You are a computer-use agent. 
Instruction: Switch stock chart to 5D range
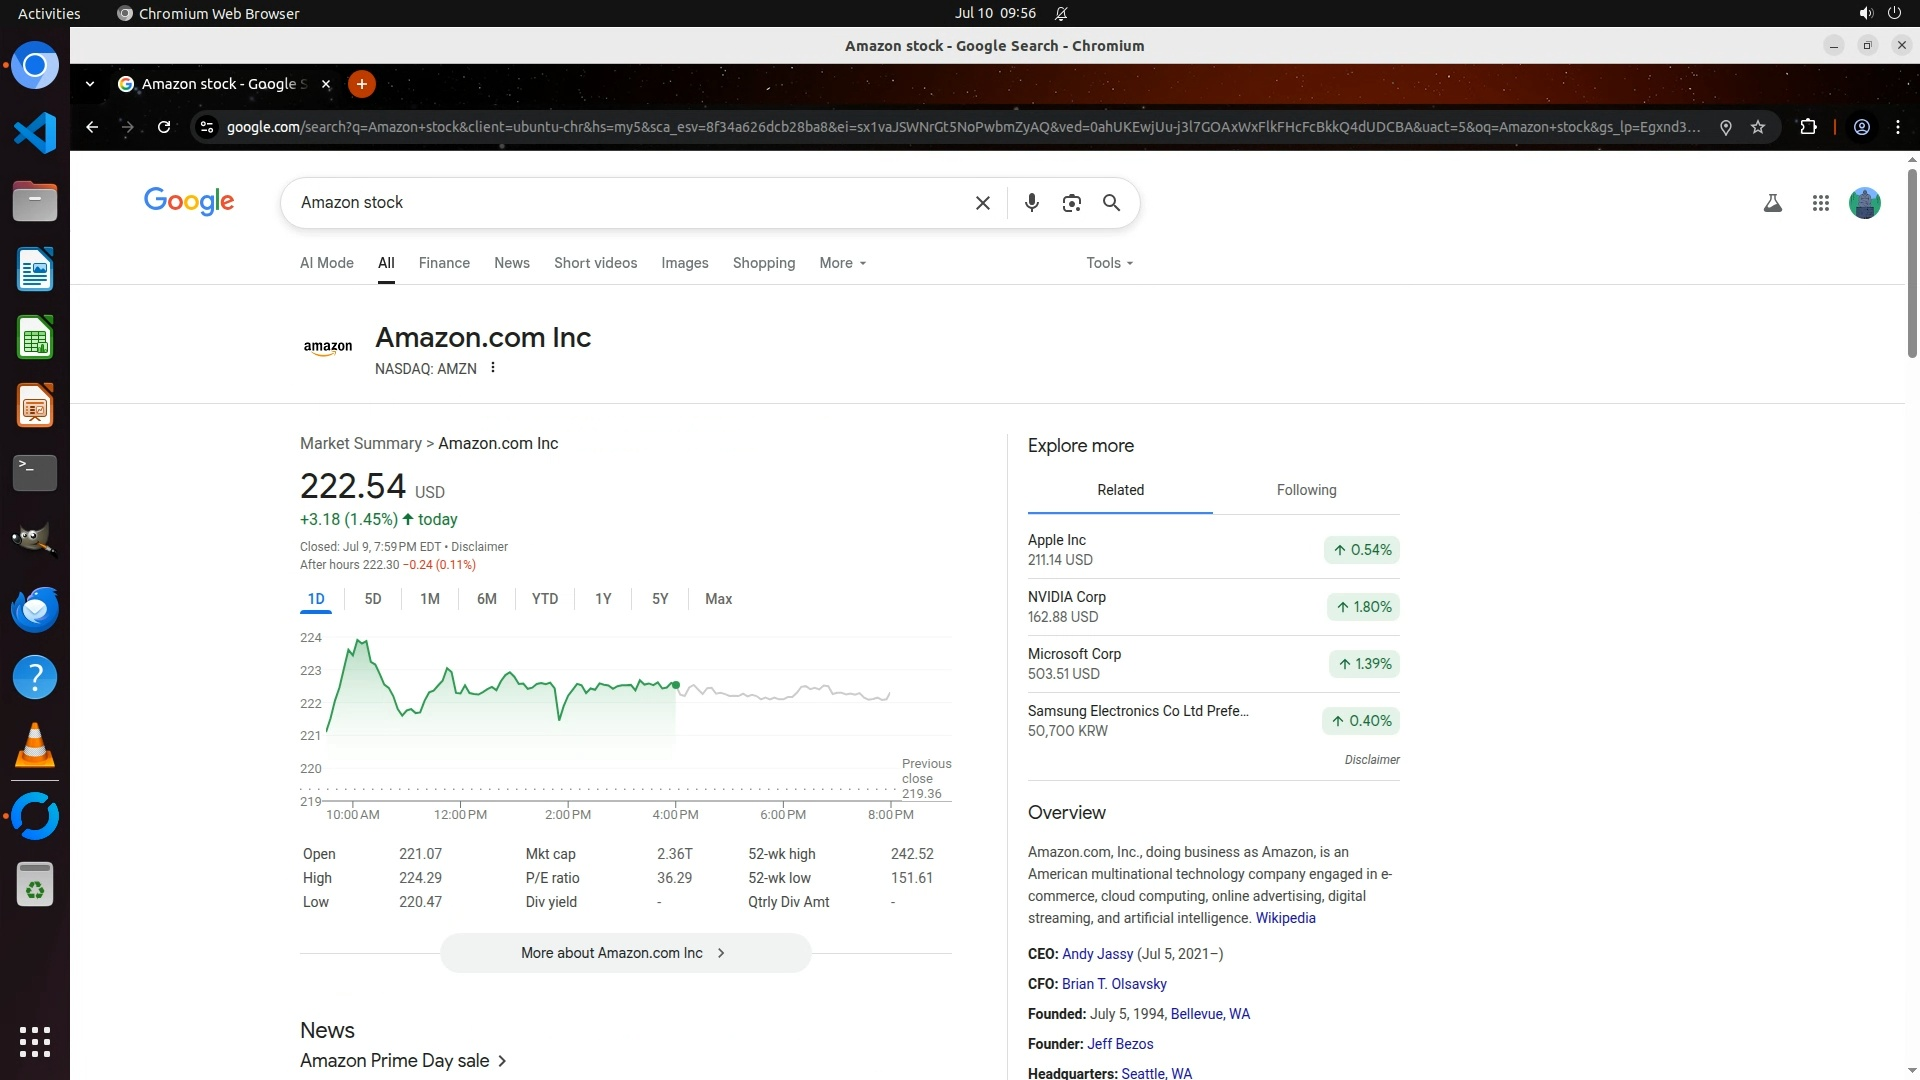(x=373, y=599)
